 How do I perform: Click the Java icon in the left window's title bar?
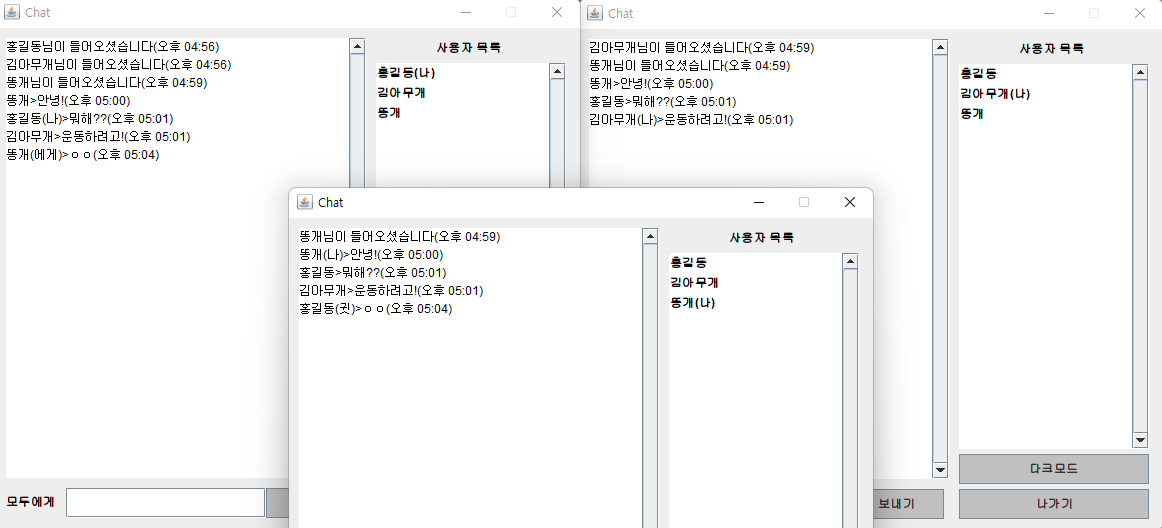click(x=12, y=13)
